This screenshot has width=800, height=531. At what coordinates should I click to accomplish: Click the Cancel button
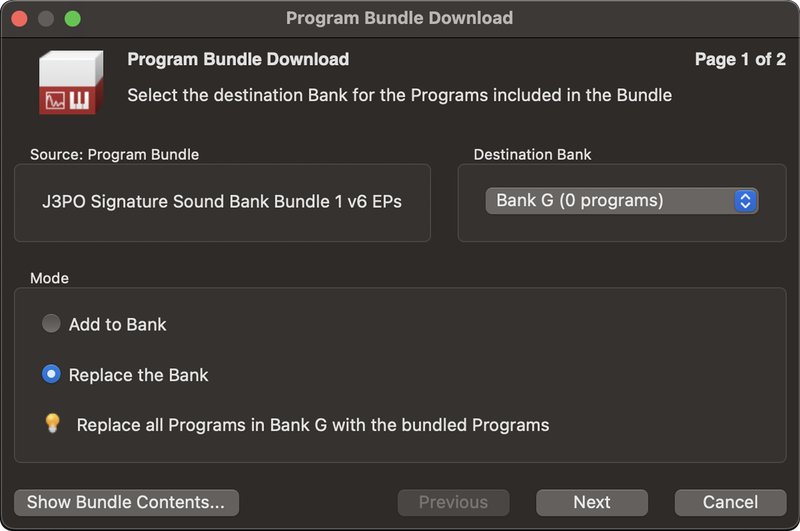pyautogui.click(x=730, y=502)
